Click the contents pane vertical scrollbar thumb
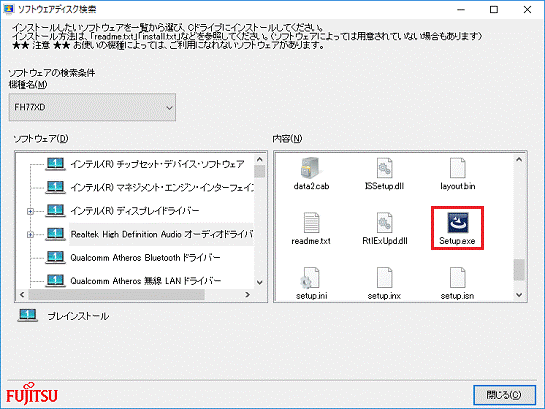545x409 pixels. click(519, 269)
